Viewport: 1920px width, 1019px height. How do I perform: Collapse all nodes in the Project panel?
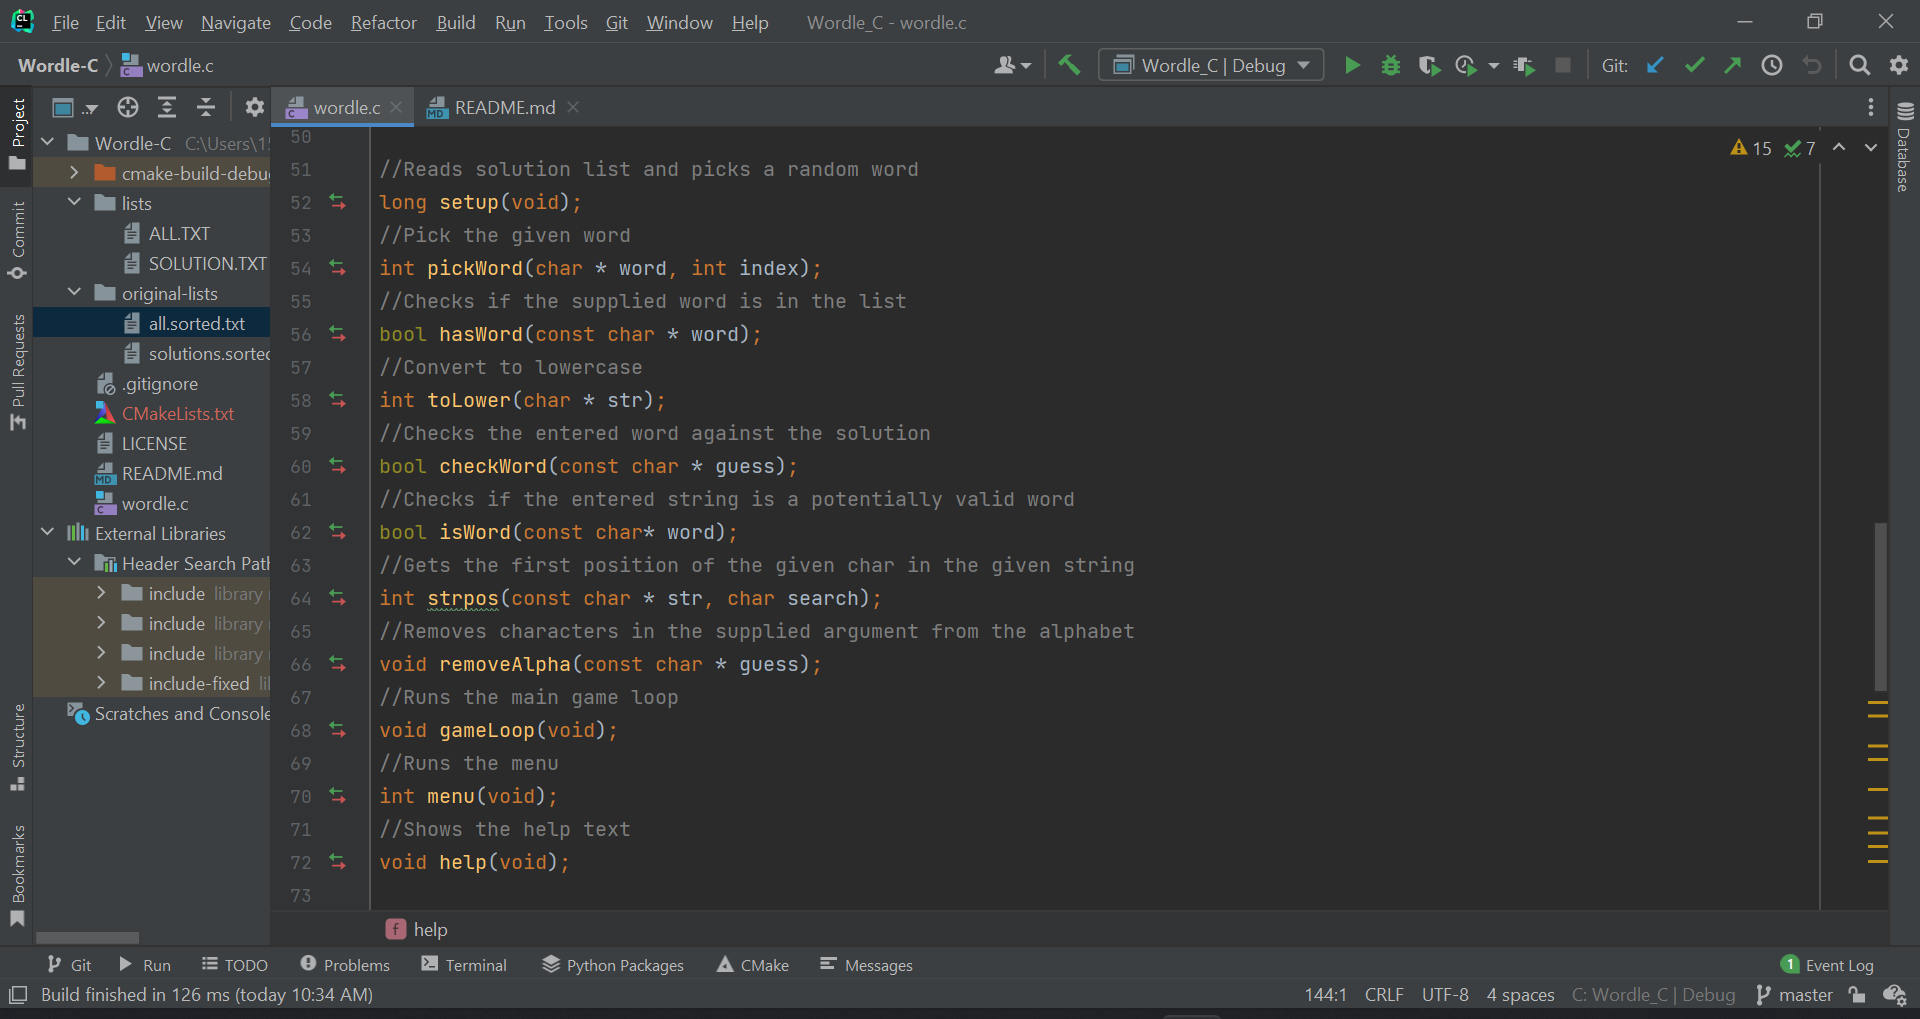pos(205,107)
